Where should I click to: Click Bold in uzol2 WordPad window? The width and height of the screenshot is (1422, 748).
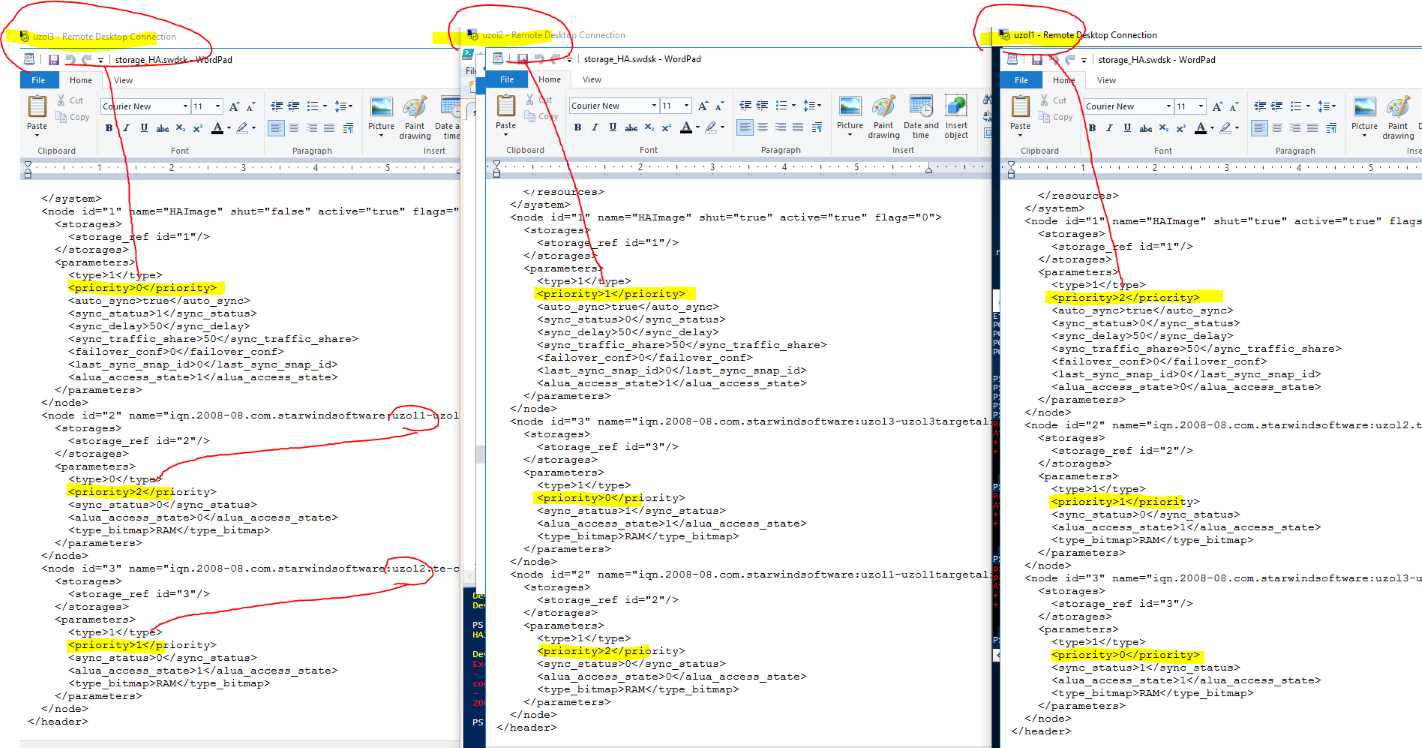click(x=578, y=127)
